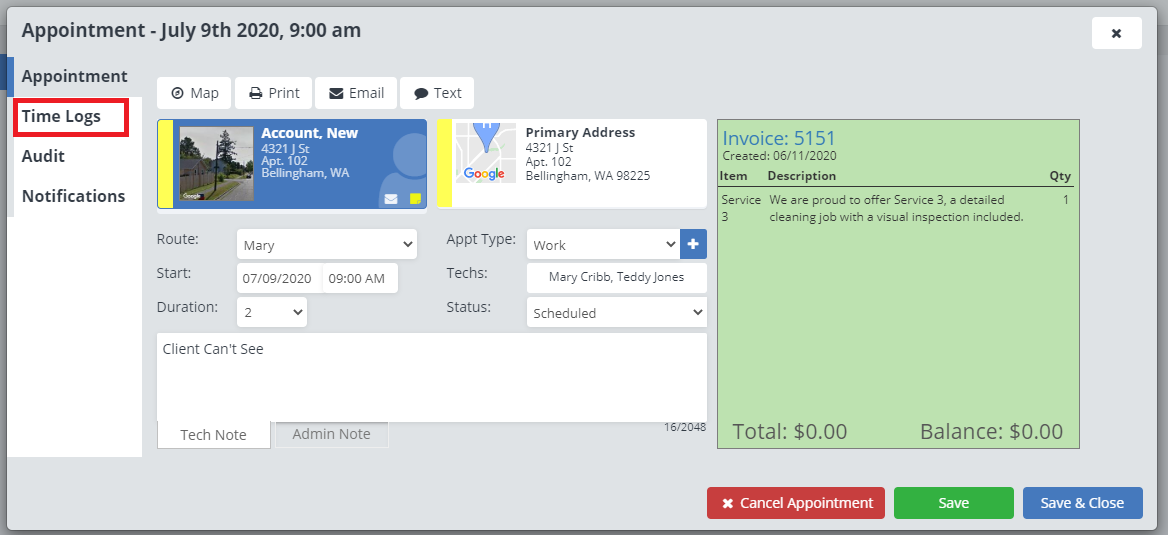The height and width of the screenshot is (535, 1168).
Task: Click the Cancel Appointment button
Action: 796,503
